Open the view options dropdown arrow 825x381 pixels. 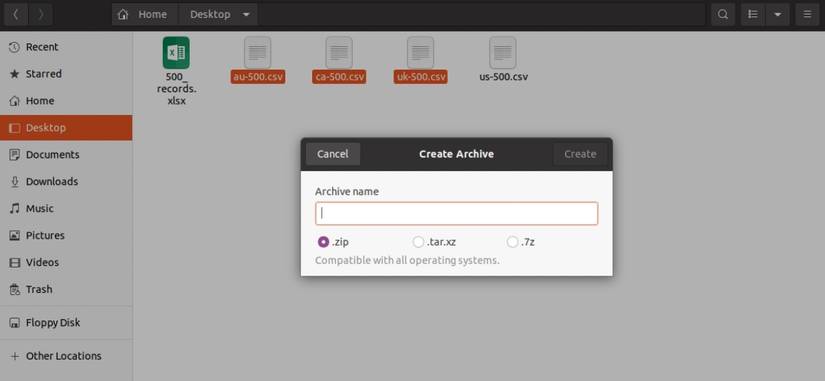click(x=778, y=14)
